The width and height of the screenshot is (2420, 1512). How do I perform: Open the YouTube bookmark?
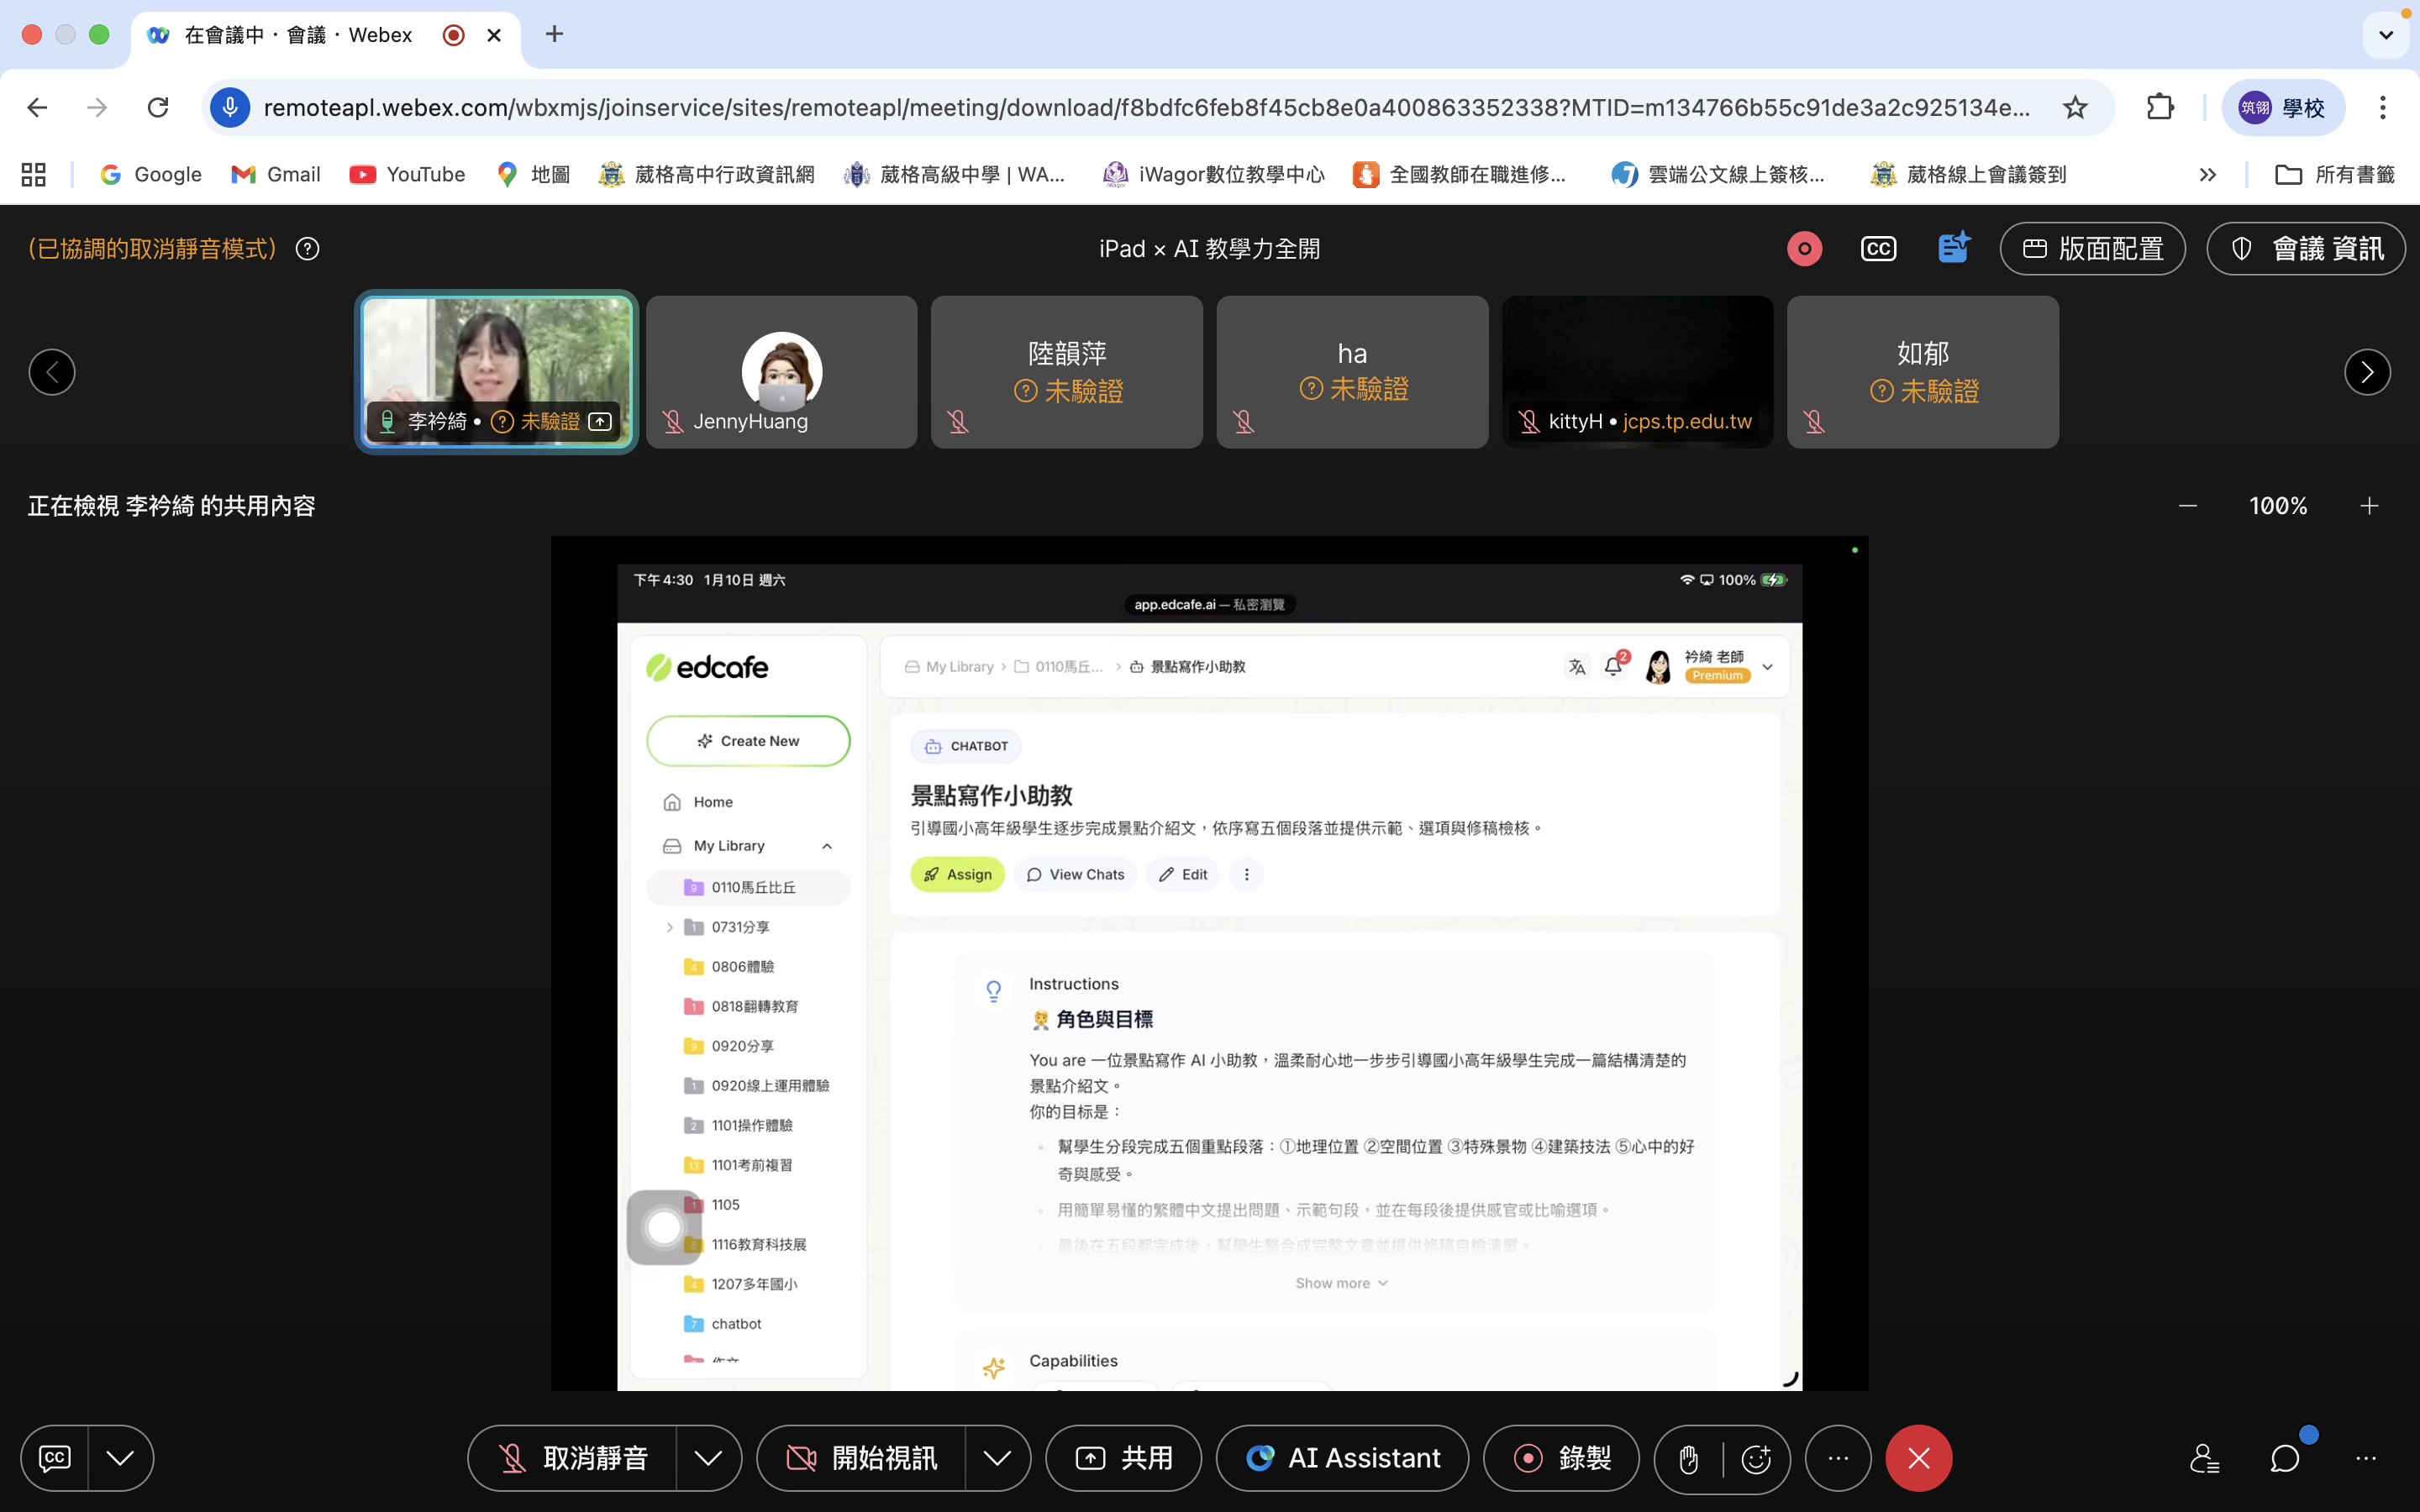click(x=407, y=175)
